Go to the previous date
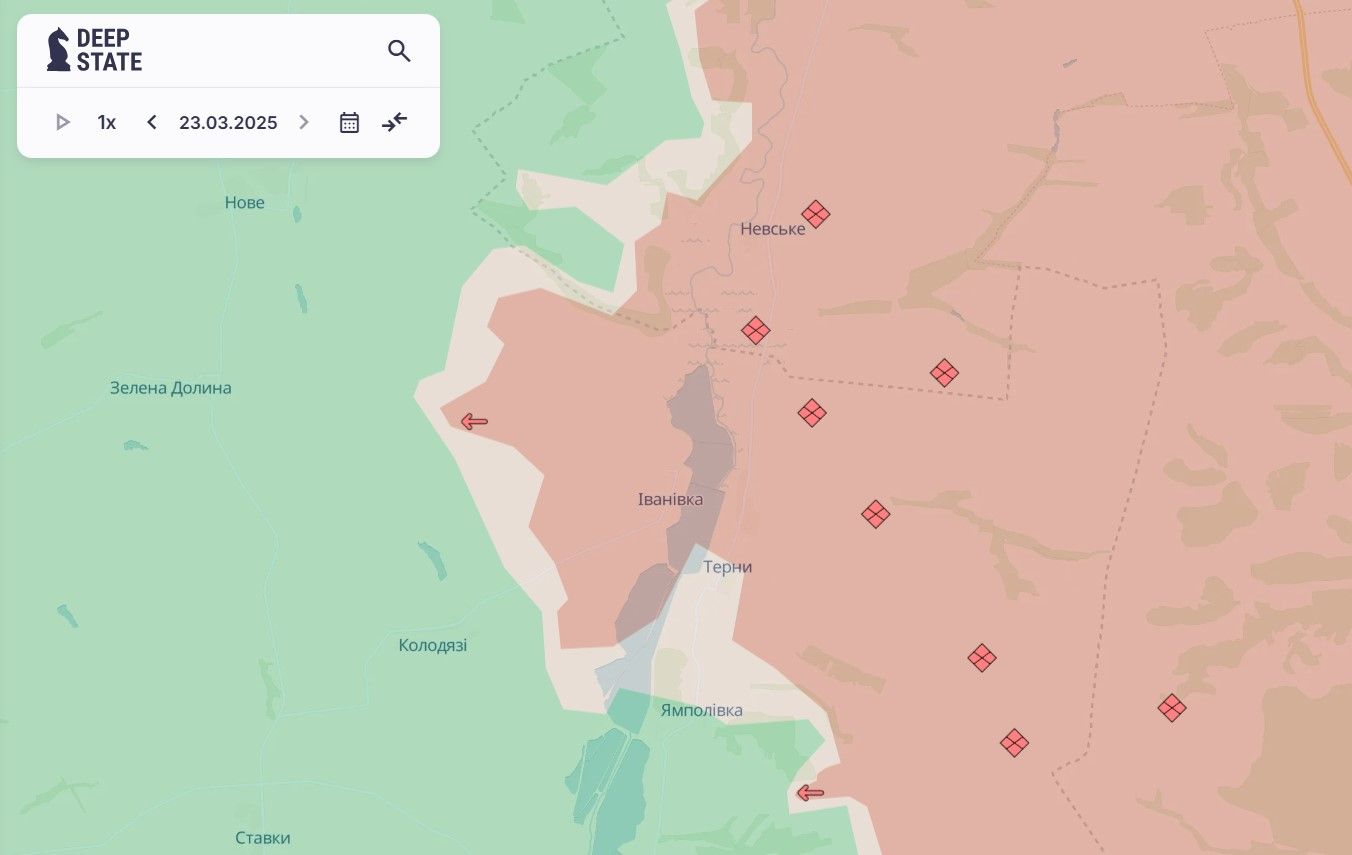The image size is (1352, 855). click(x=152, y=123)
